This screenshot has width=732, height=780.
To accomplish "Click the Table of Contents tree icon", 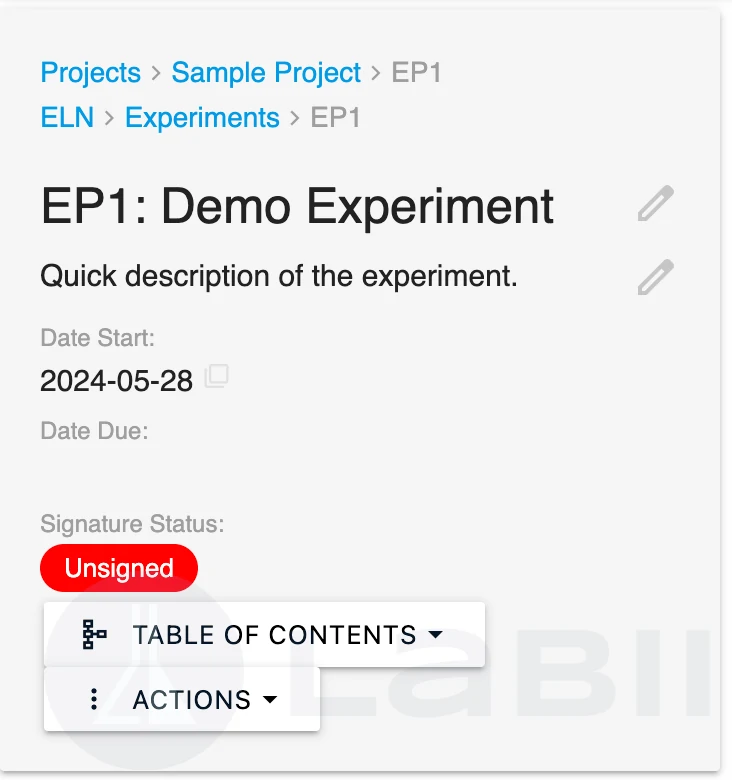I will pyautogui.click(x=94, y=635).
